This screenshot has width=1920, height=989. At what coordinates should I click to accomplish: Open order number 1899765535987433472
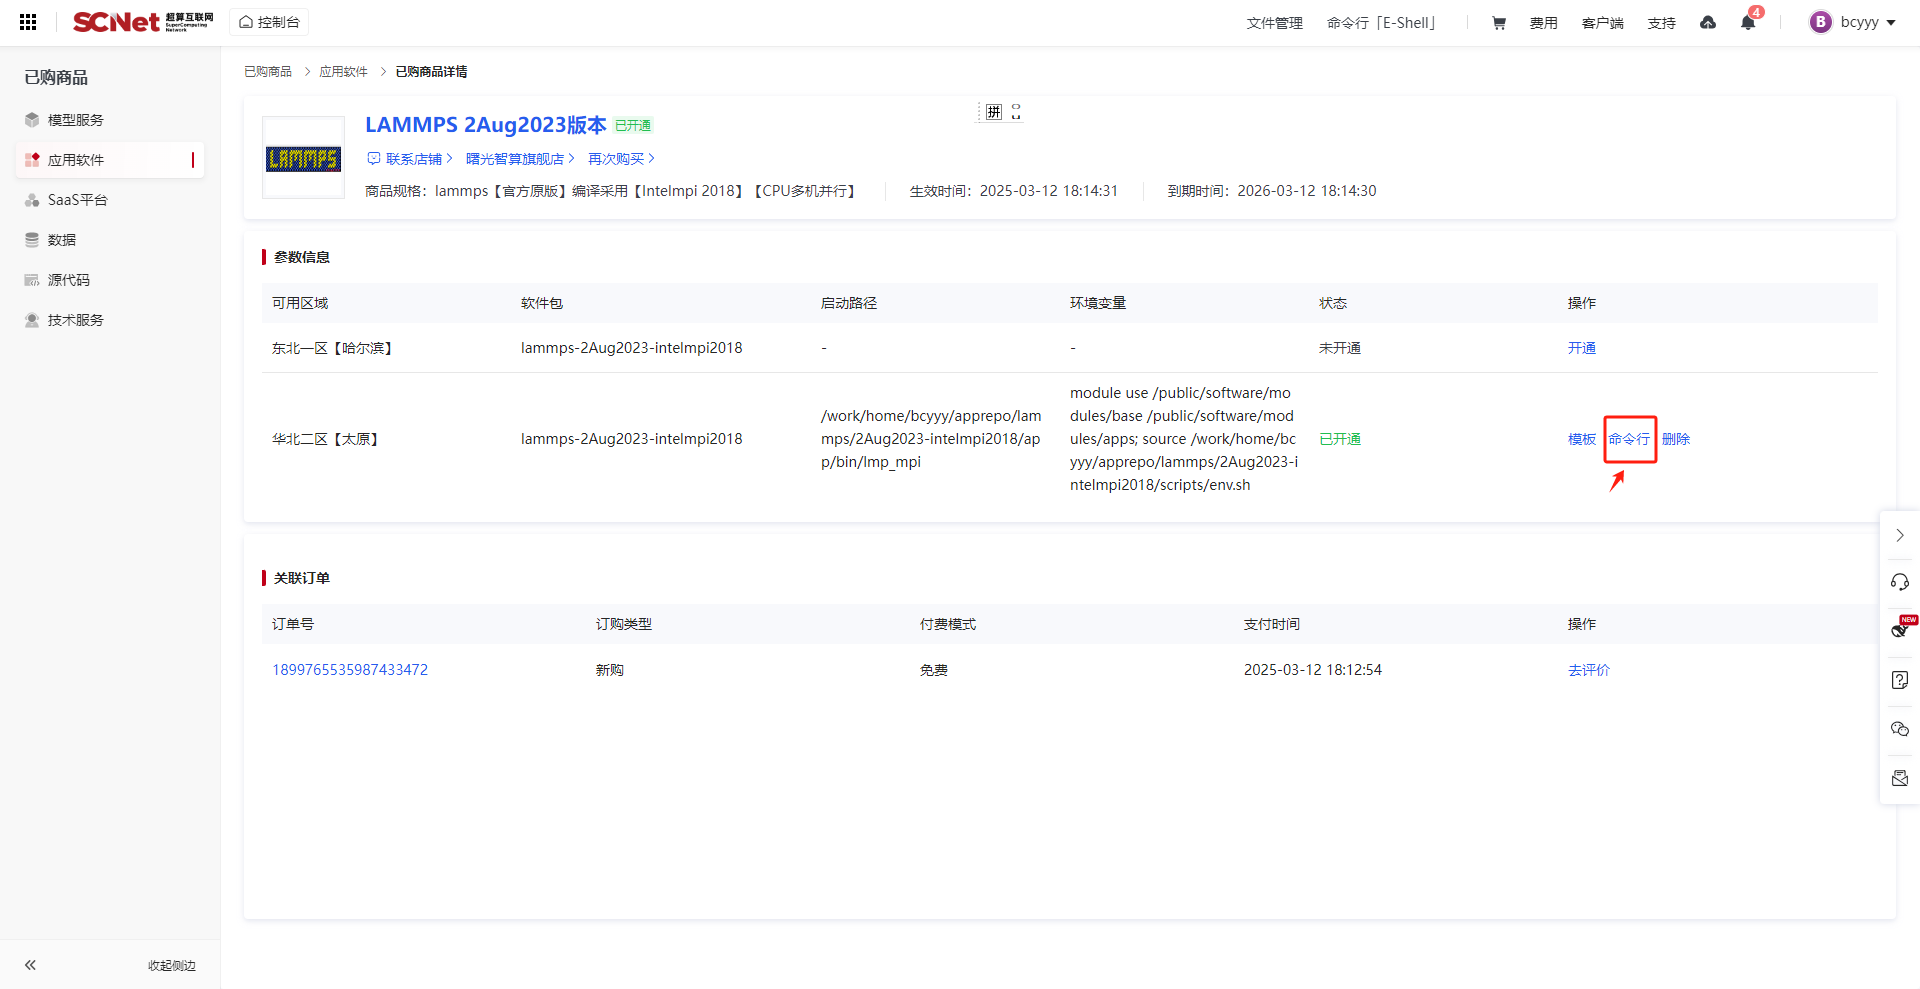click(350, 670)
